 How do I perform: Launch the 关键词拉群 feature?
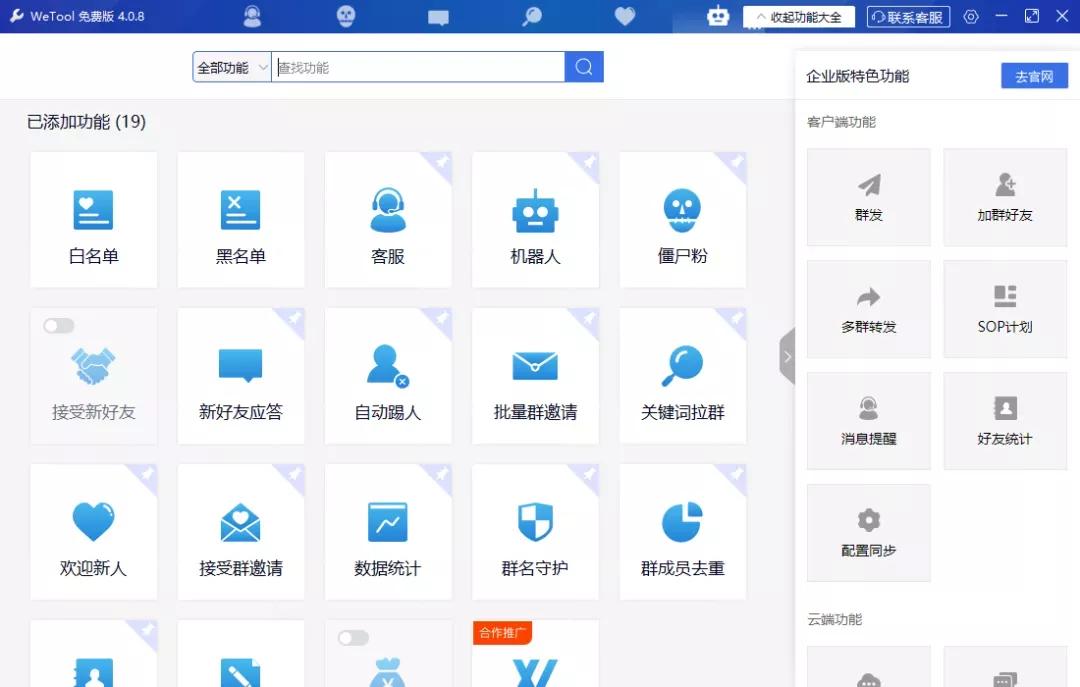[682, 376]
